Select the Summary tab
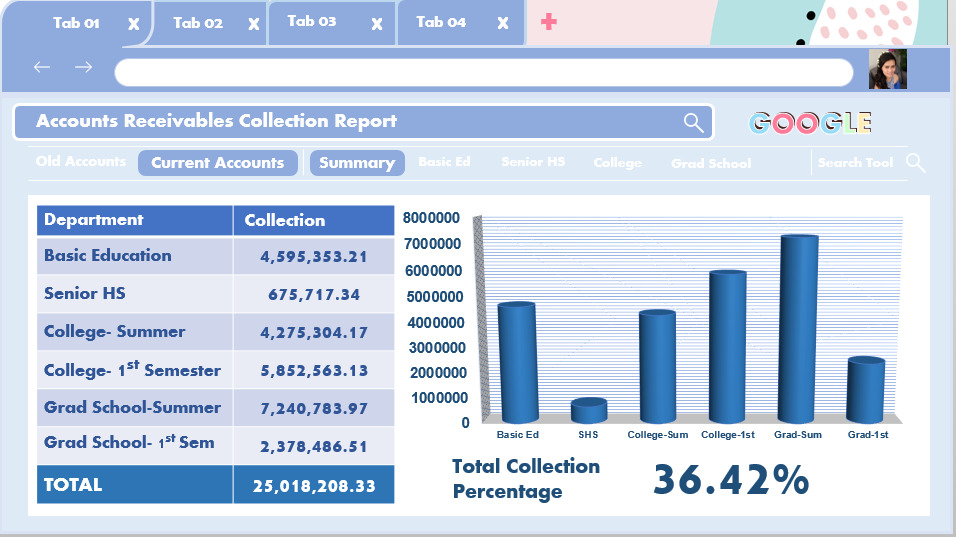Screen dimensions: 956x537 pos(356,163)
